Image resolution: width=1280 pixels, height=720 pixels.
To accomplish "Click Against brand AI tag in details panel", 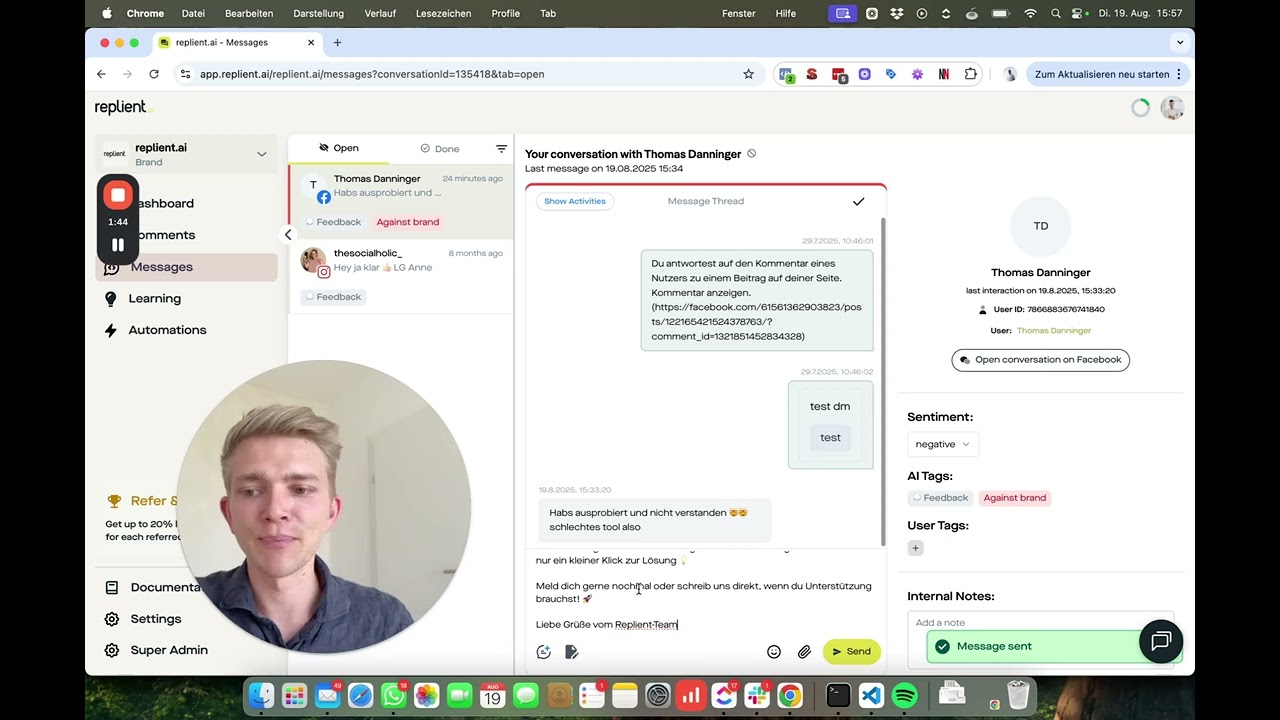I will (1015, 498).
